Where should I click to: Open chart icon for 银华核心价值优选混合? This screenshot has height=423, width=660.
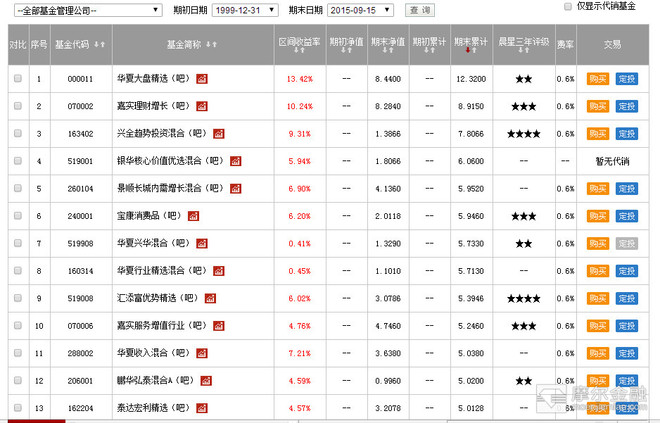236,161
